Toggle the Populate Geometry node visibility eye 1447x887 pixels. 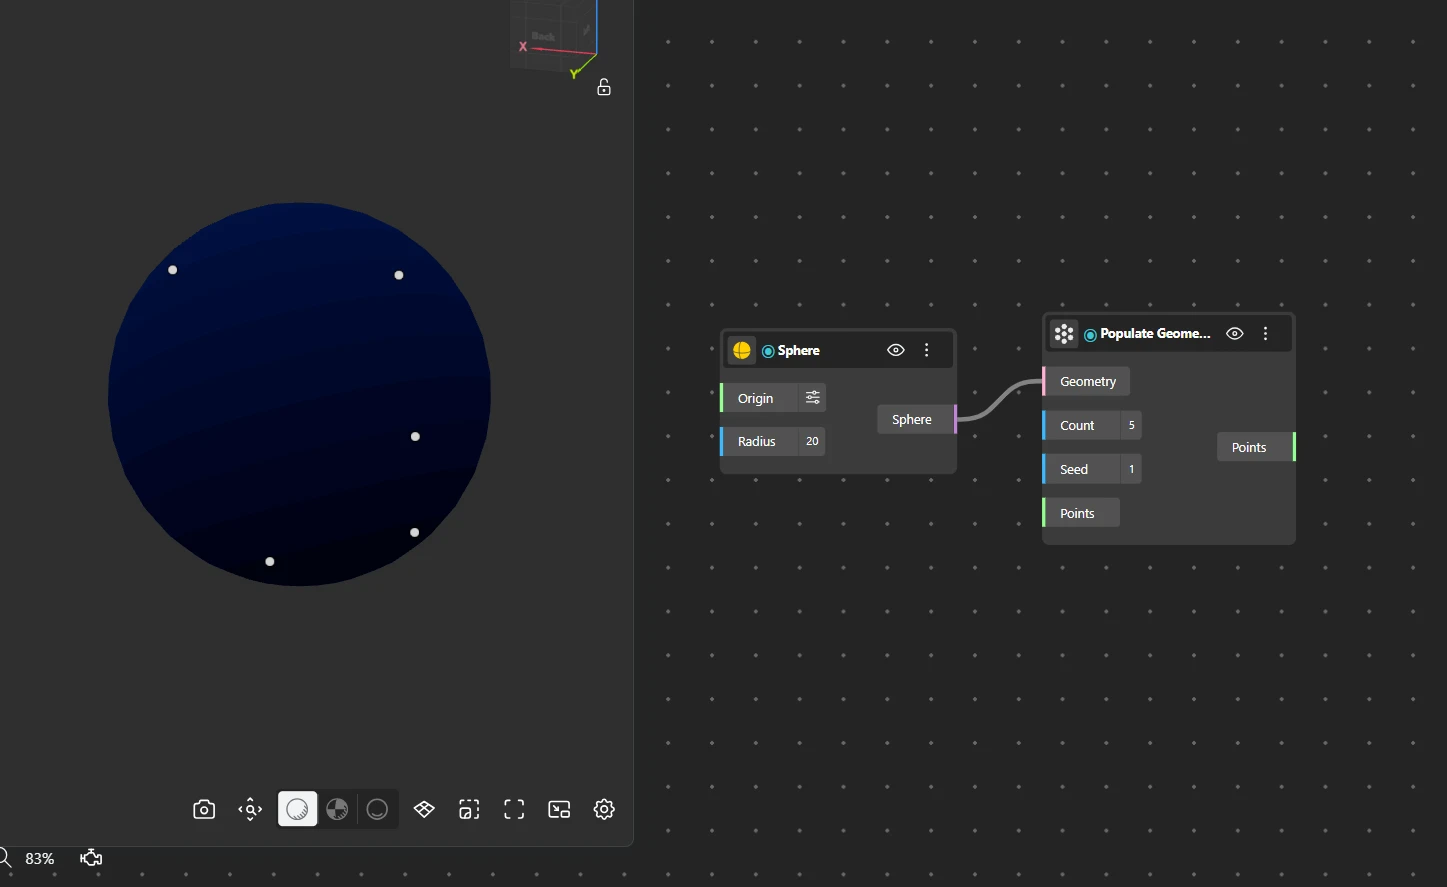coord(1235,334)
